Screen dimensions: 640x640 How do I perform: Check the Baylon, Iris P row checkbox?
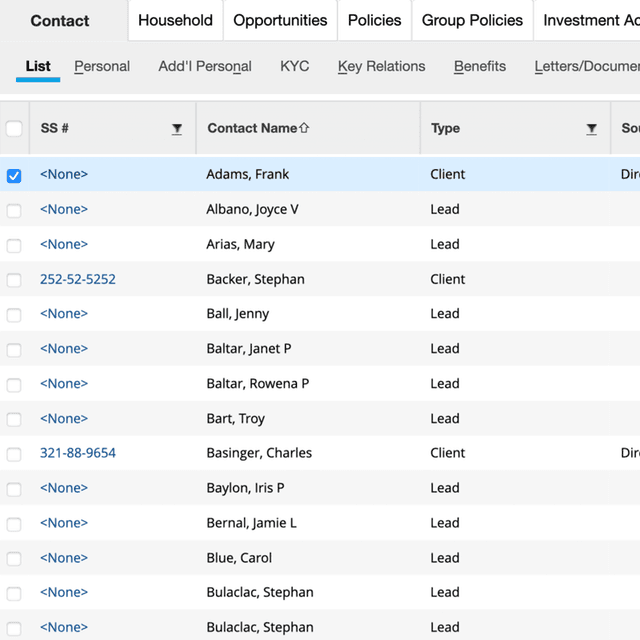pyautogui.click(x=14, y=489)
